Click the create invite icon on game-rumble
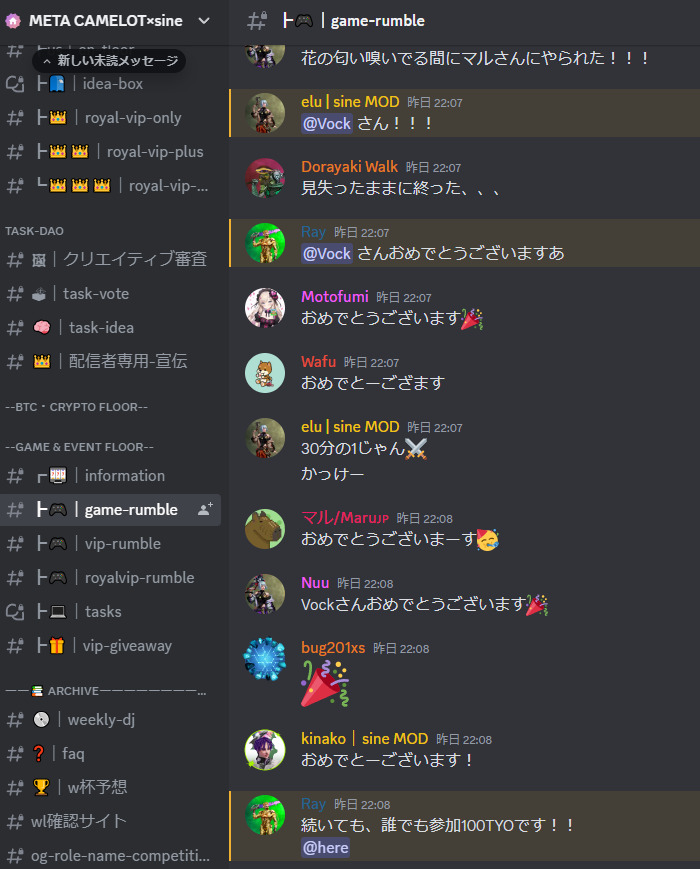700x869 pixels. [205, 509]
